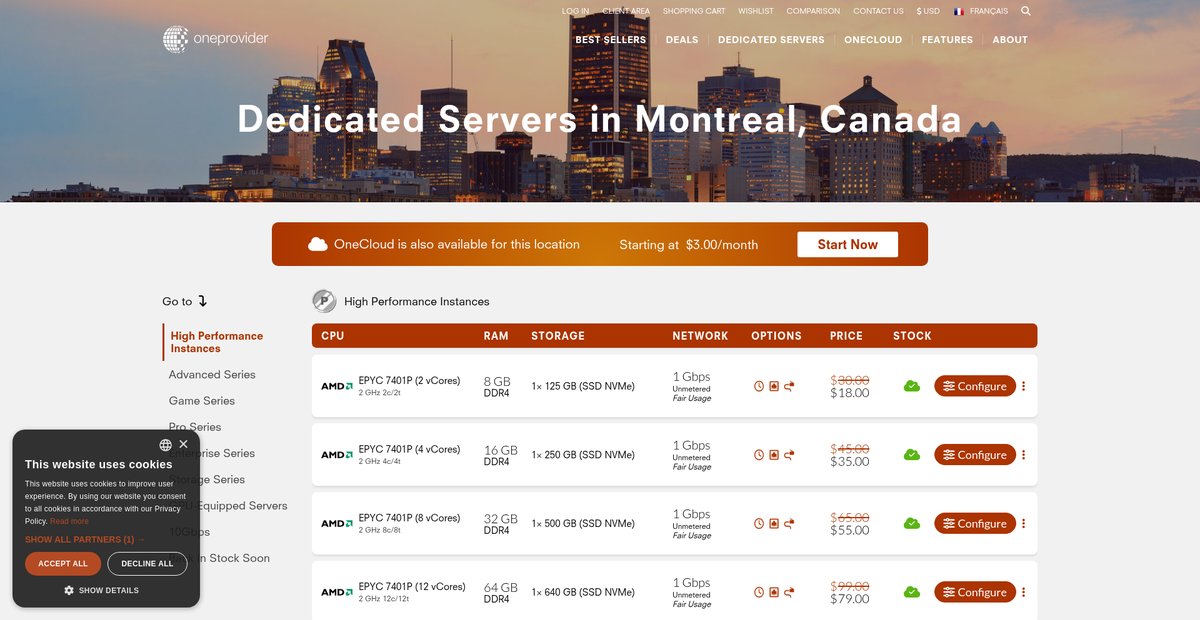The width and height of the screenshot is (1200, 620).
Task: Click green stock cloud in 16 GB row
Action: (x=912, y=455)
